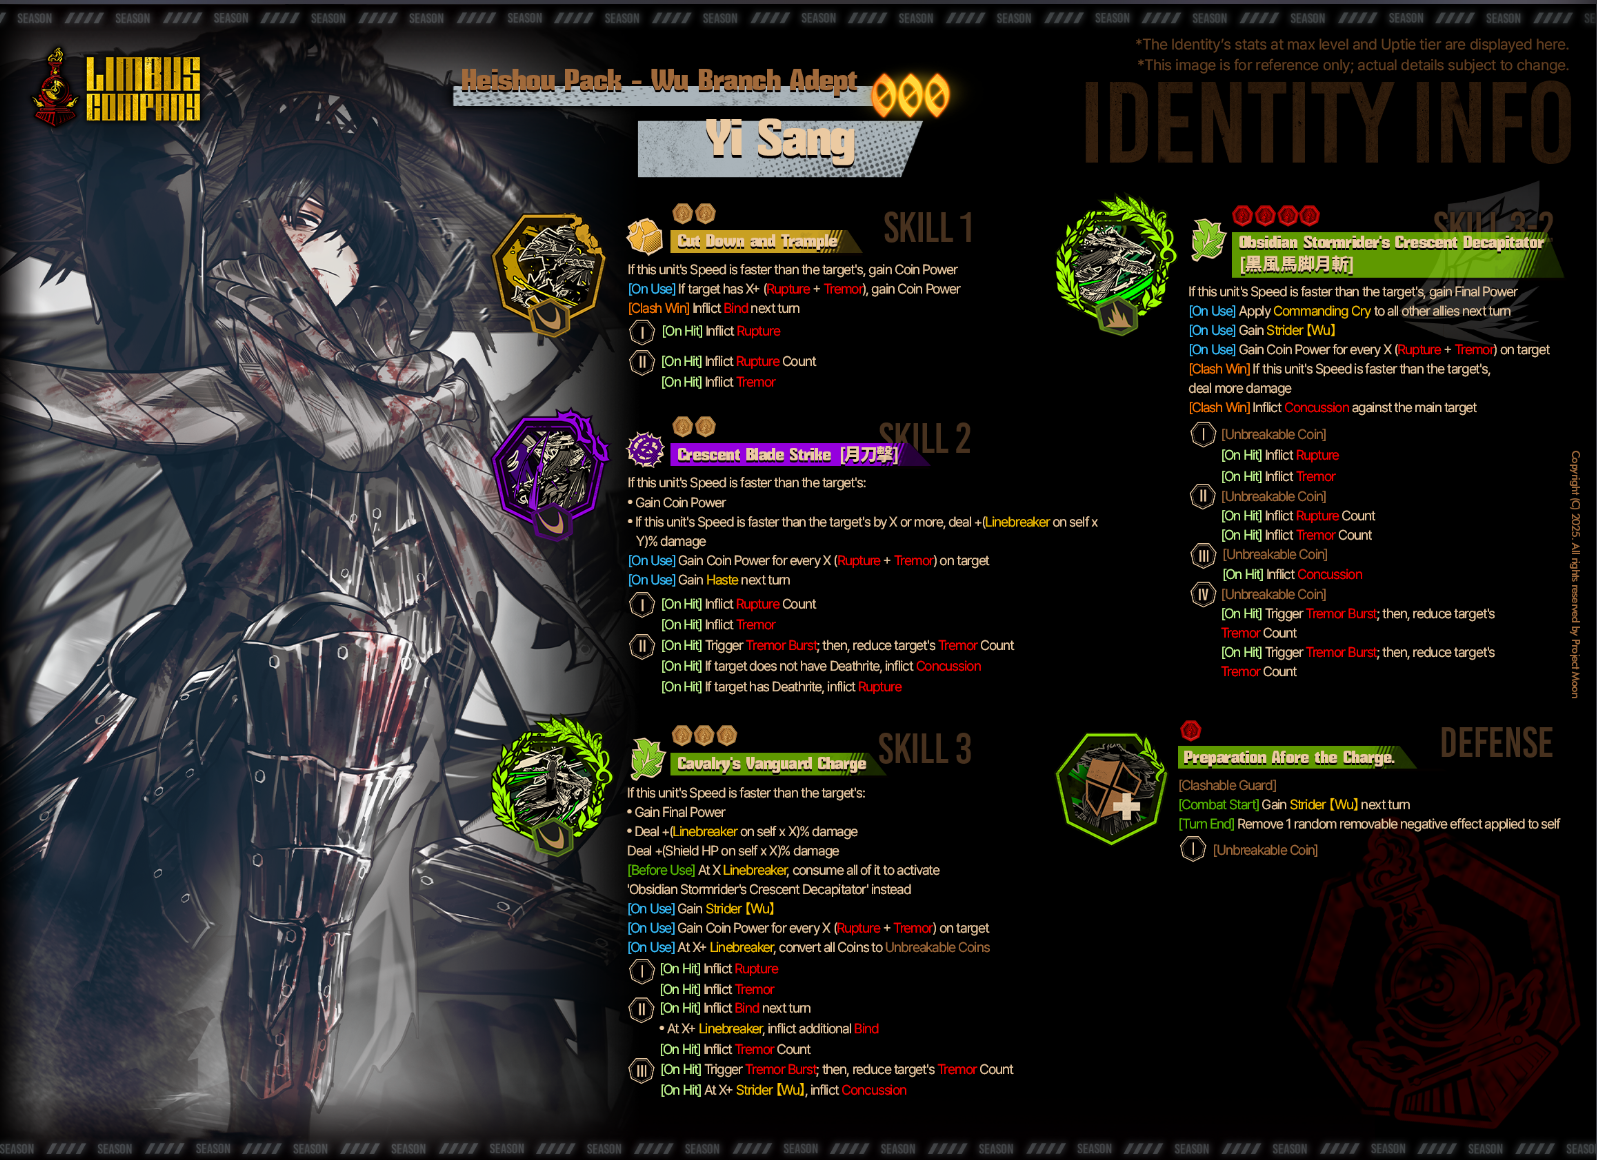The height and width of the screenshot is (1160, 1597).
Task: Select coin II marker in Cavalry's Vanguard Charge
Action: point(641,1009)
